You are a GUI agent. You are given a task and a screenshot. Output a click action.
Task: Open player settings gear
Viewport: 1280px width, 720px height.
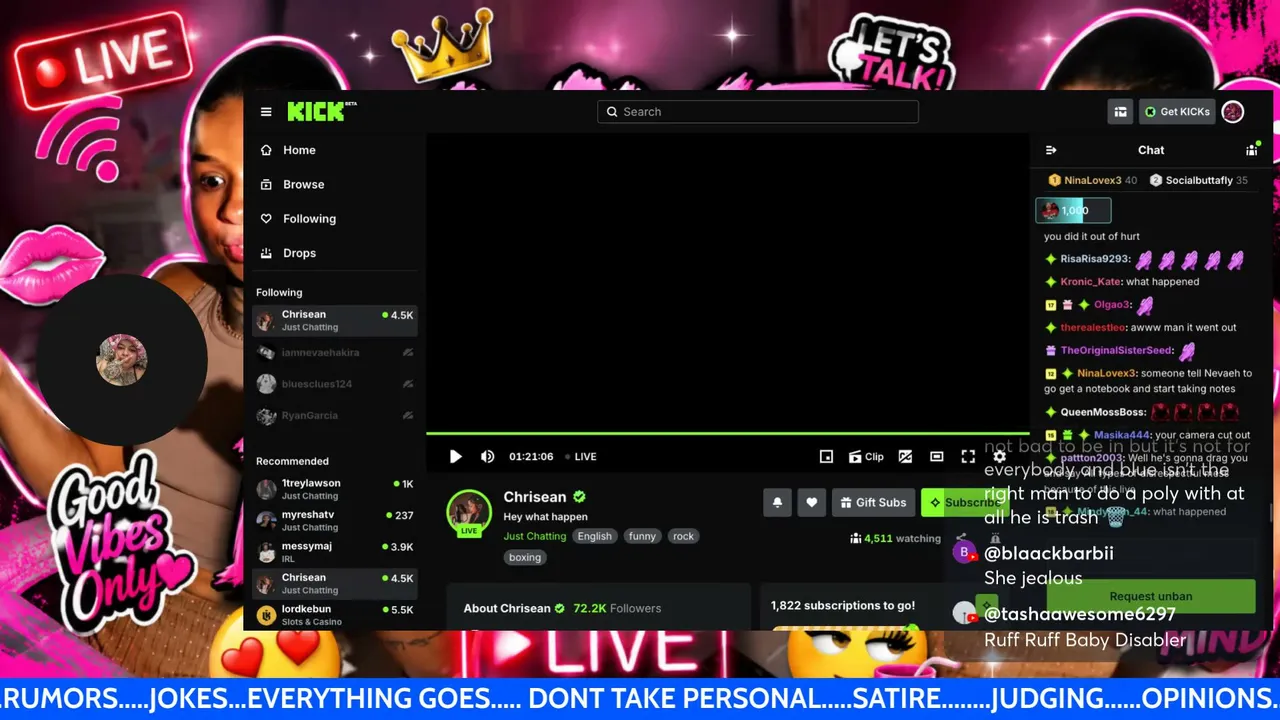(999, 456)
